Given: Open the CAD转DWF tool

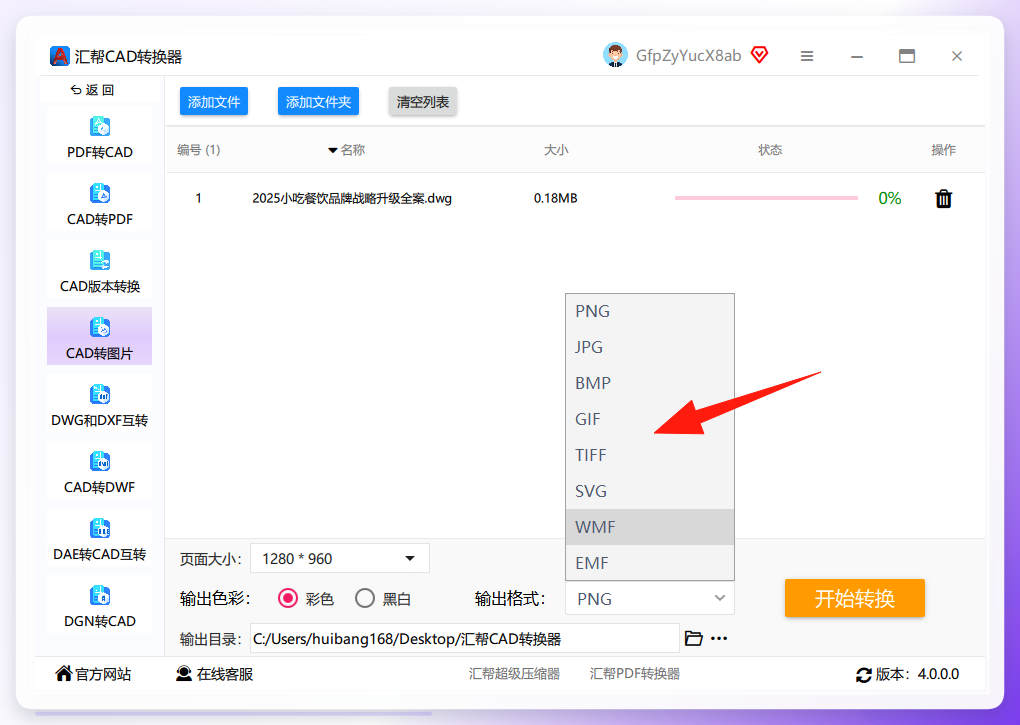Looking at the screenshot, I should [100, 472].
